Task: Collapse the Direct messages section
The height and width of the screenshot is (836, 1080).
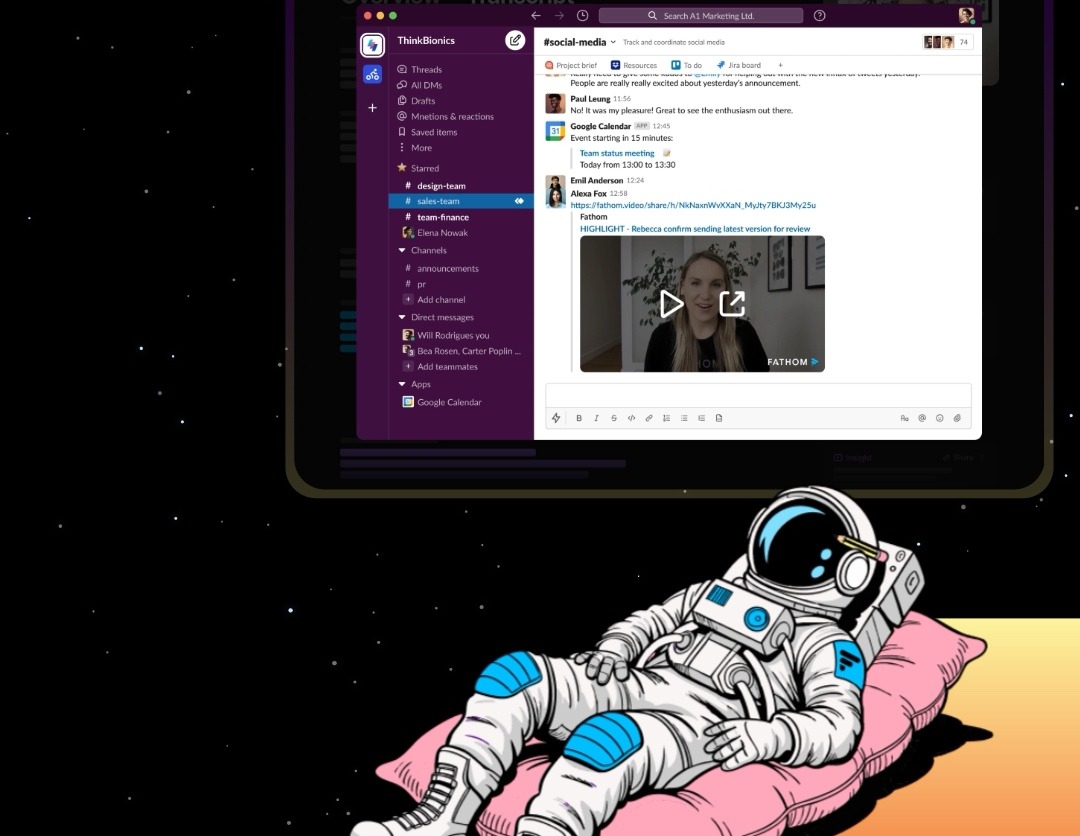Action: pyautogui.click(x=402, y=317)
